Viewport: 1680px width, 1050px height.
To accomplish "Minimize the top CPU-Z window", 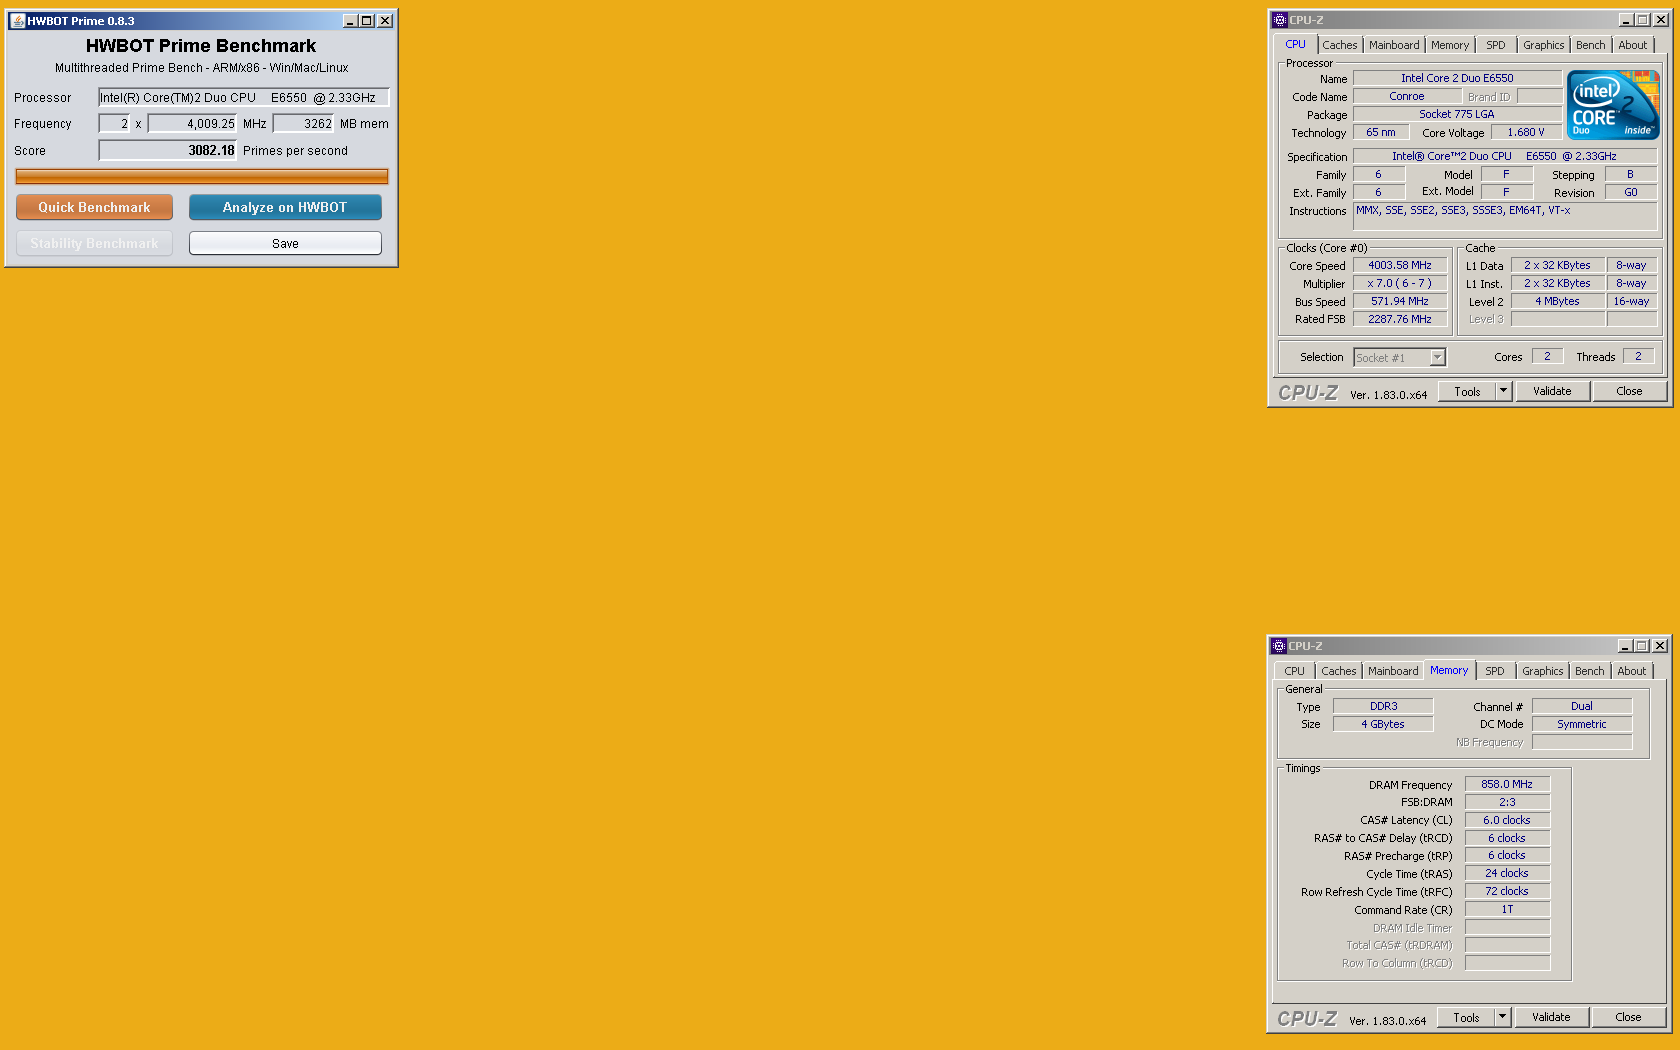I will pos(1626,20).
